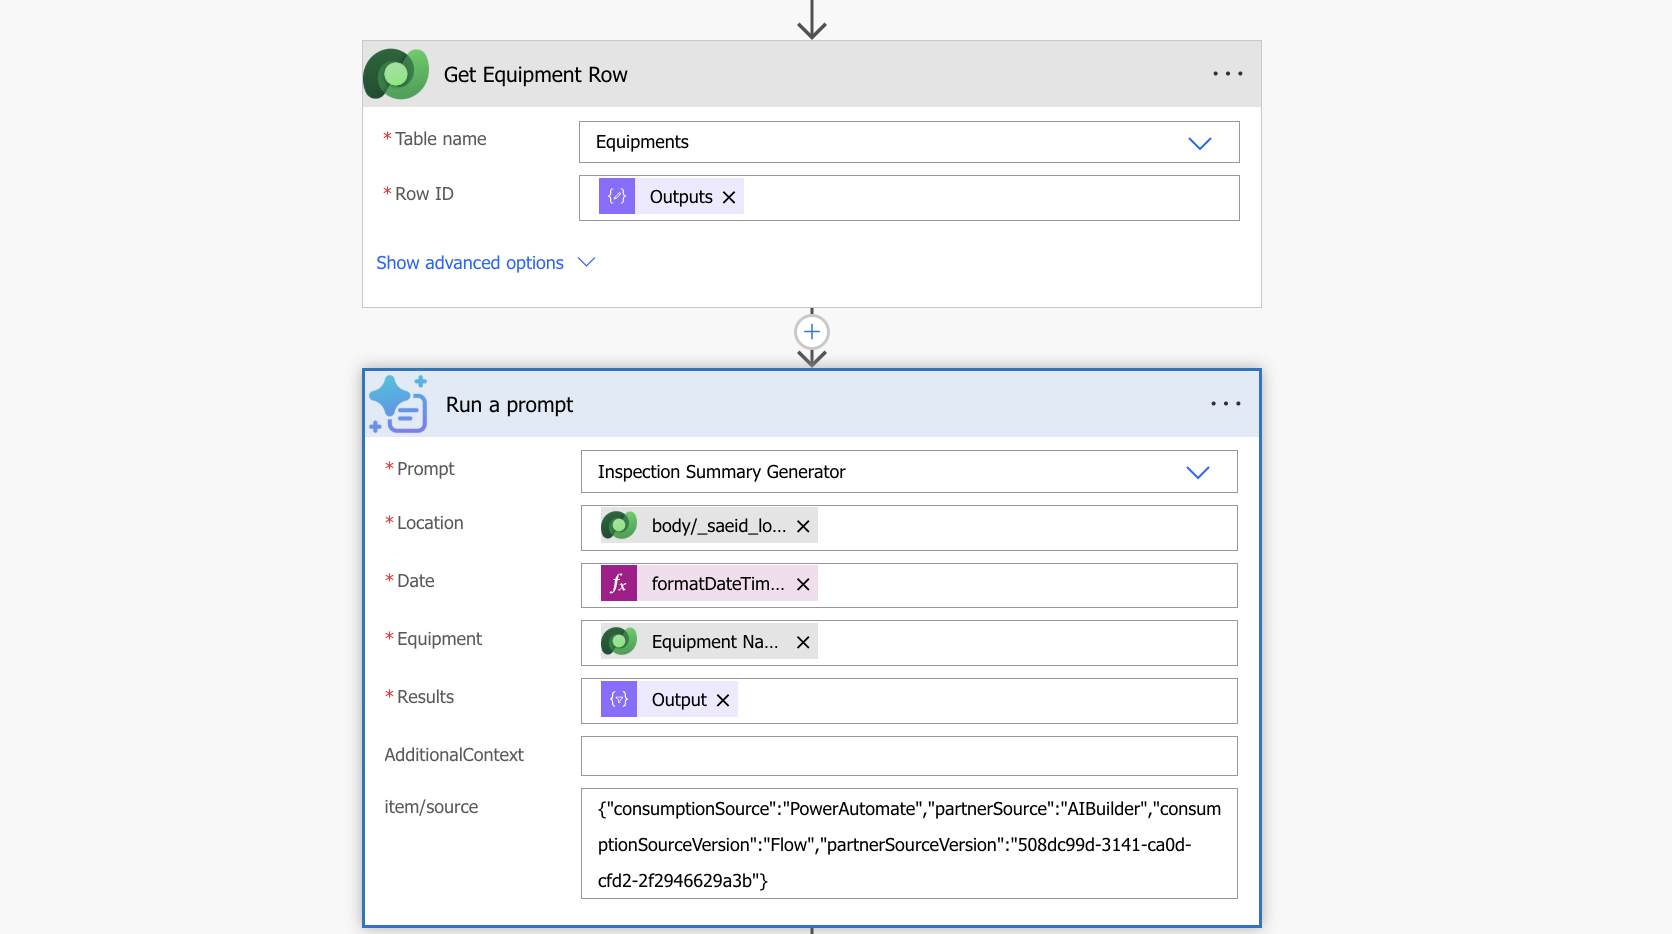Click the item/source JSON text field
Screen dimensions: 1672x934
point(909,844)
